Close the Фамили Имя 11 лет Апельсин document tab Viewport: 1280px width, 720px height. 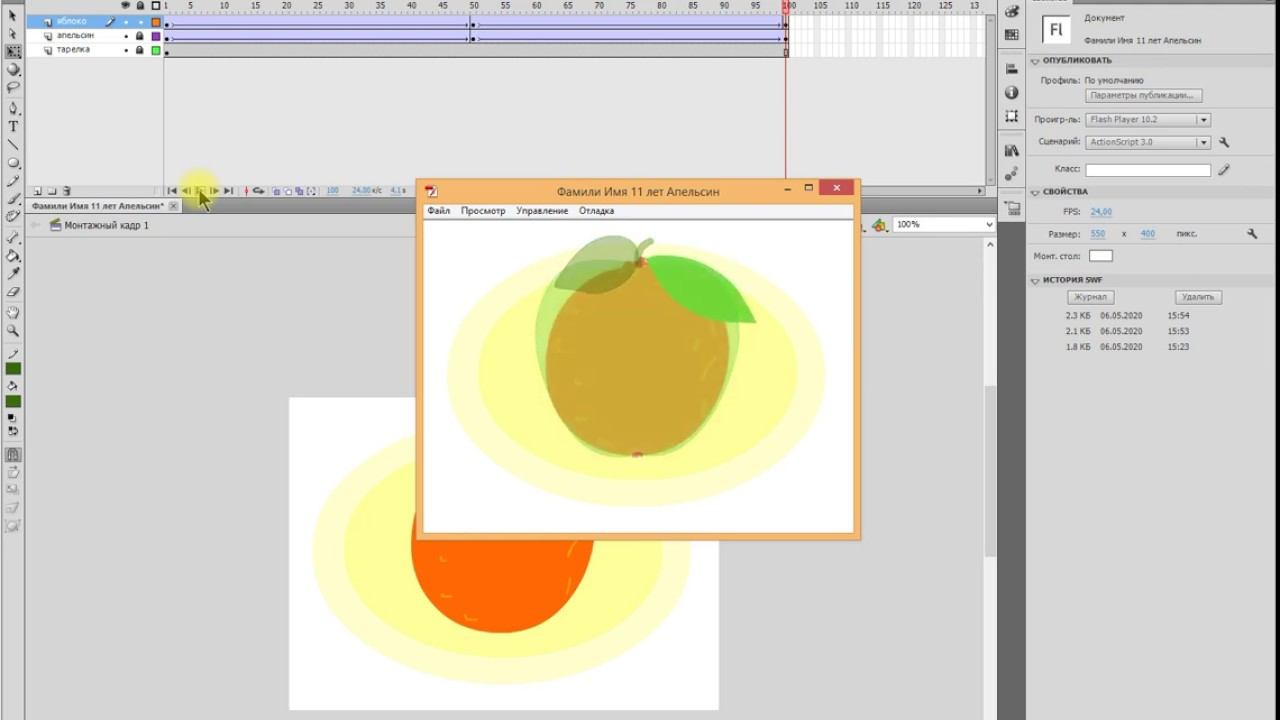(173, 206)
